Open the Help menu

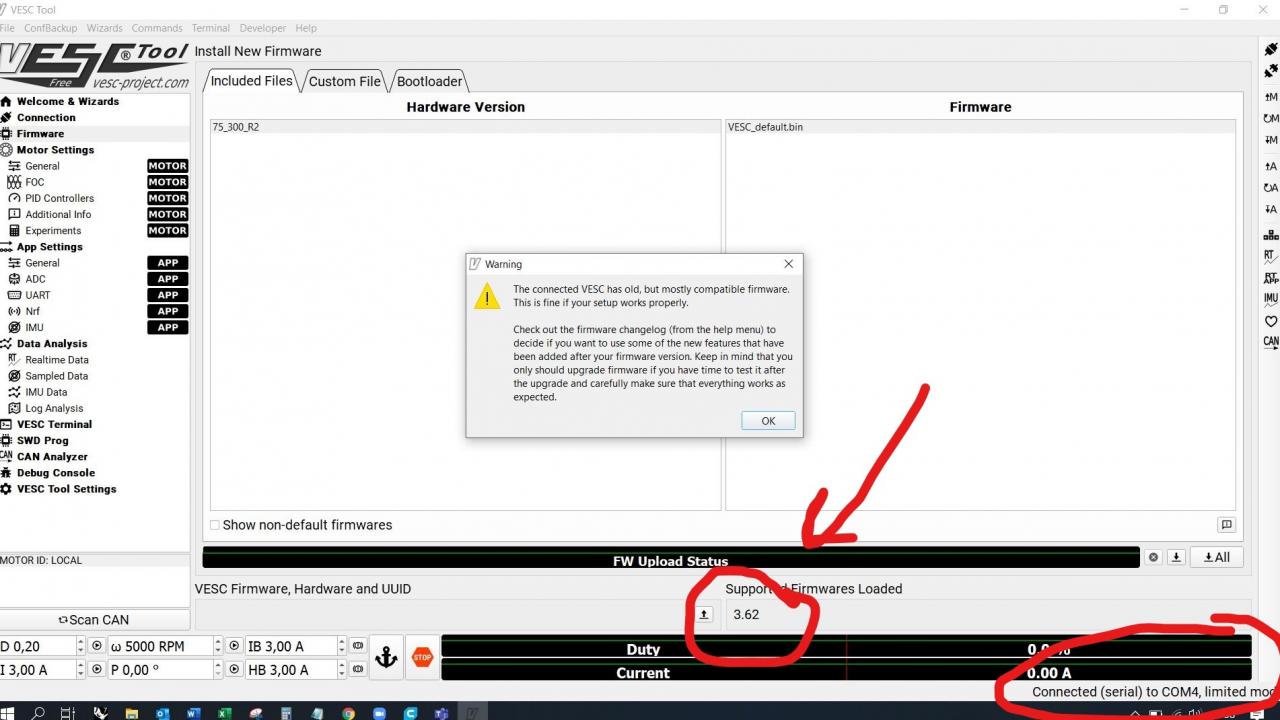point(306,28)
